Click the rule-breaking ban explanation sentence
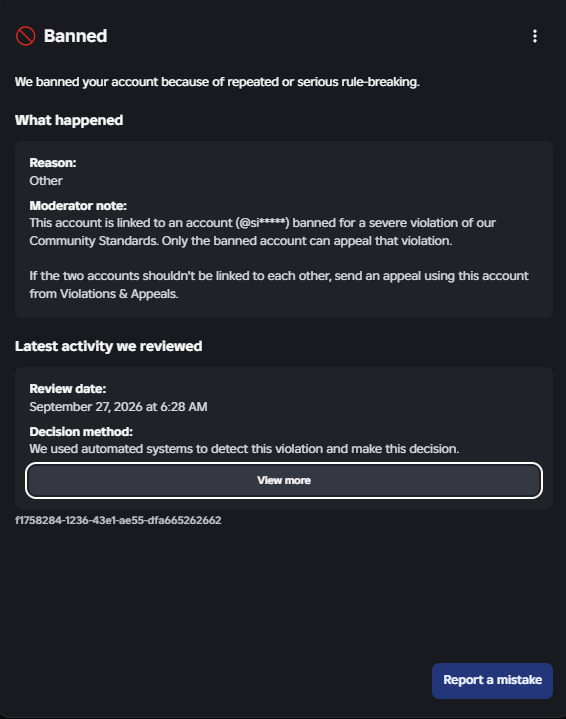 coord(217,82)
